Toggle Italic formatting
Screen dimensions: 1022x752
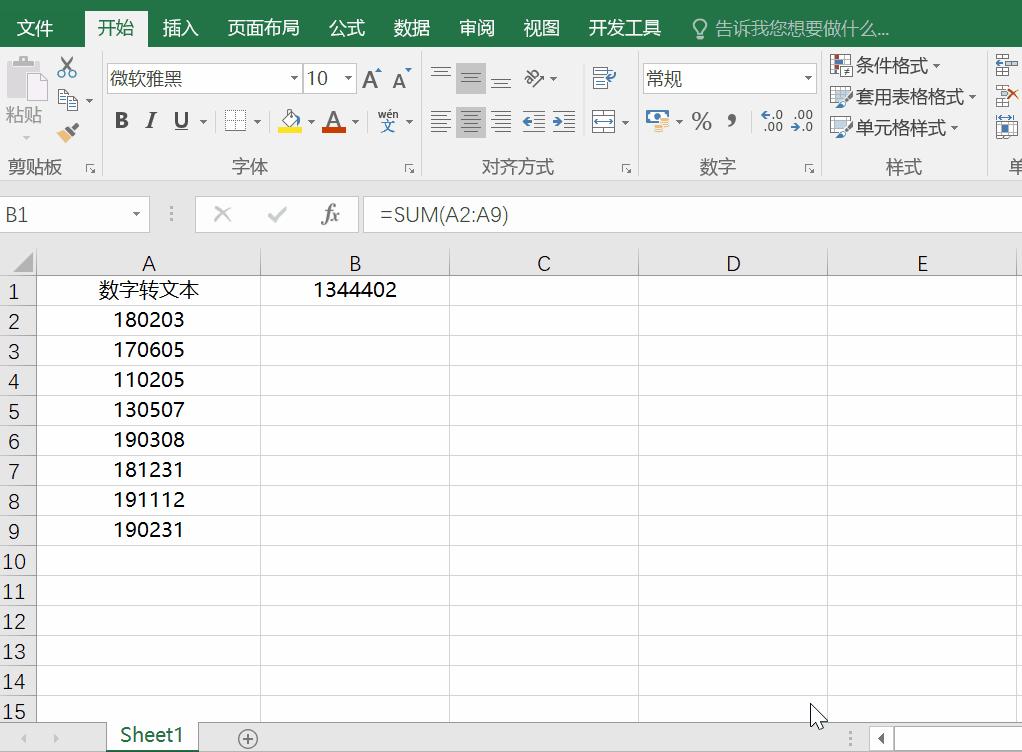pyautogui.click(x=151, y=121)
